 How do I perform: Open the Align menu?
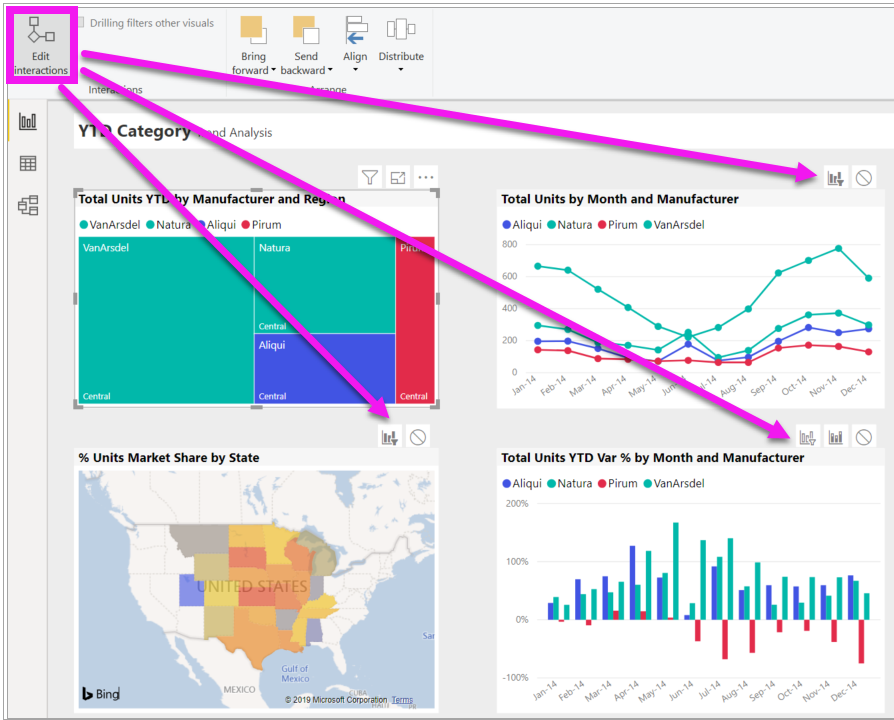tap(355, 44)
